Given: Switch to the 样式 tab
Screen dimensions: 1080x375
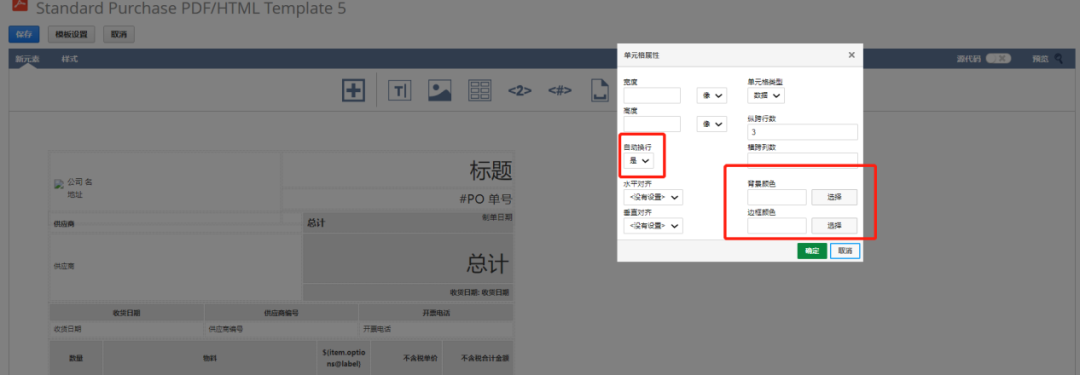Looking at the screenshot, I should (x=70, y=59).
